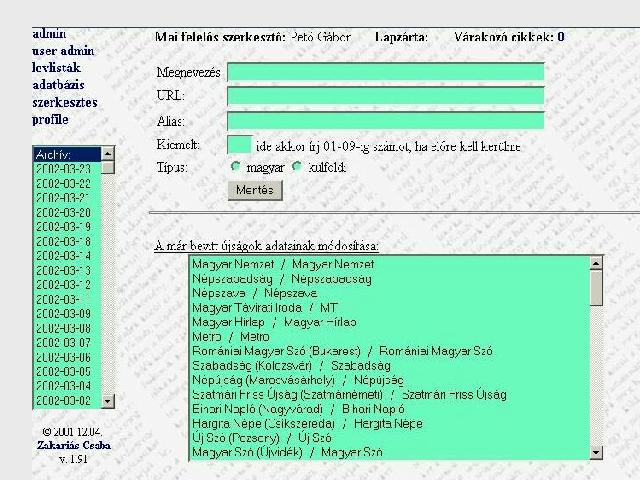Viewport: 640px width, 480px height.
Task: Select Új Szó (Pozsony) entry
Action: click(390, 438)
